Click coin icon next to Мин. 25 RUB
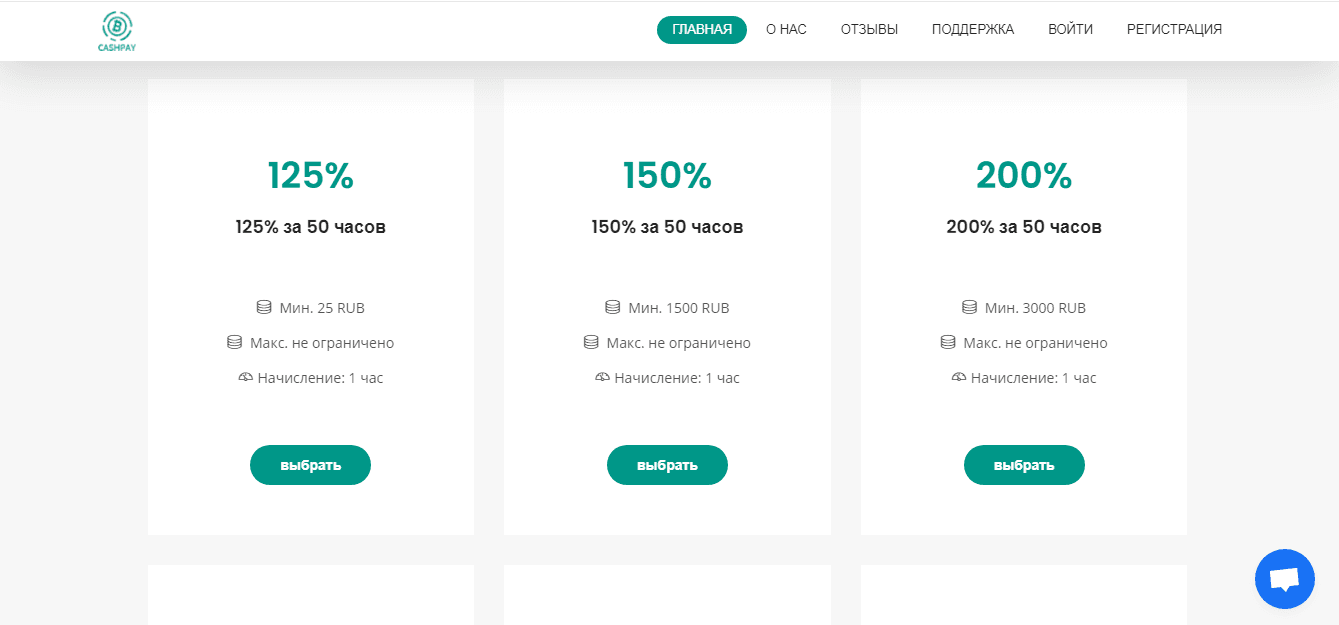 264,308
